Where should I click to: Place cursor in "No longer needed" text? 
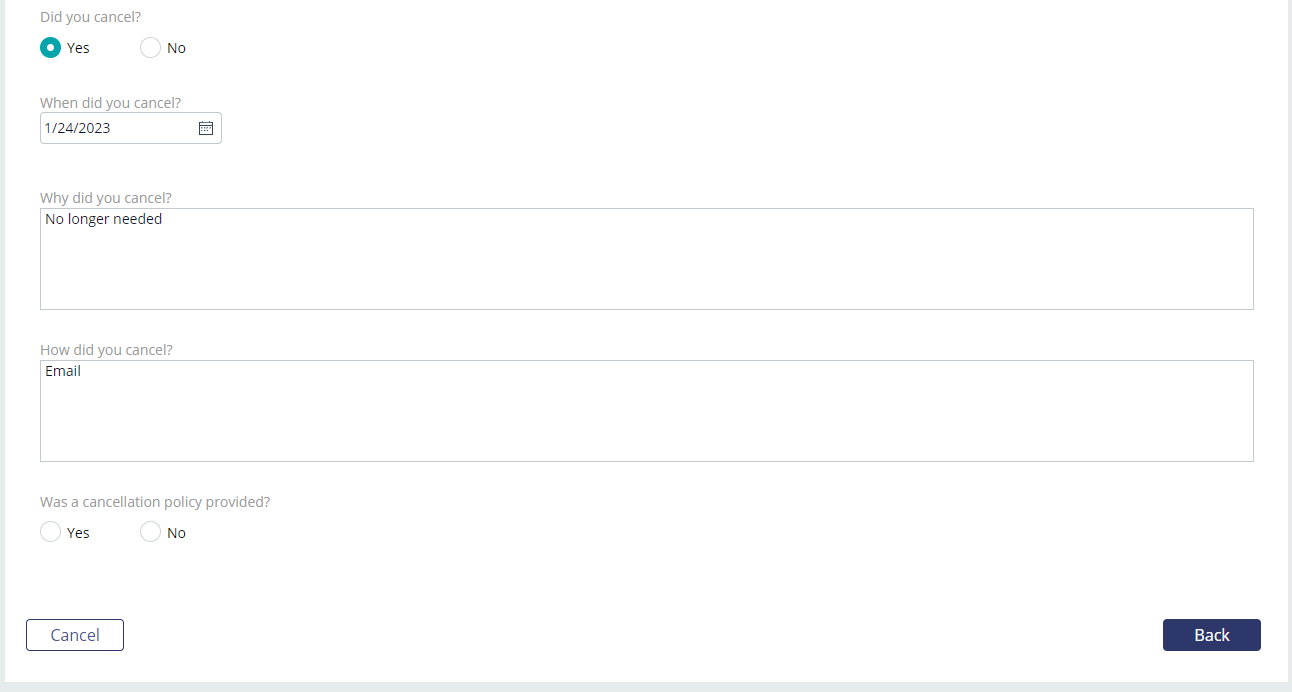(x=104, y=219)
